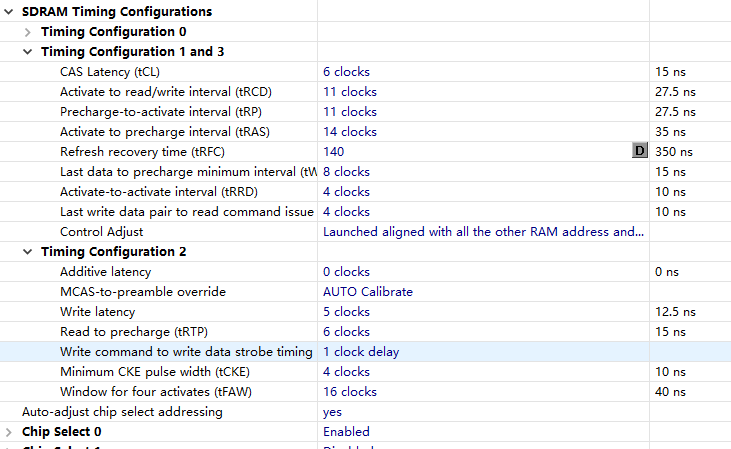Select tRAS 14 clocks value
This screenshot has width=731, height=449.
coord(350,132)
